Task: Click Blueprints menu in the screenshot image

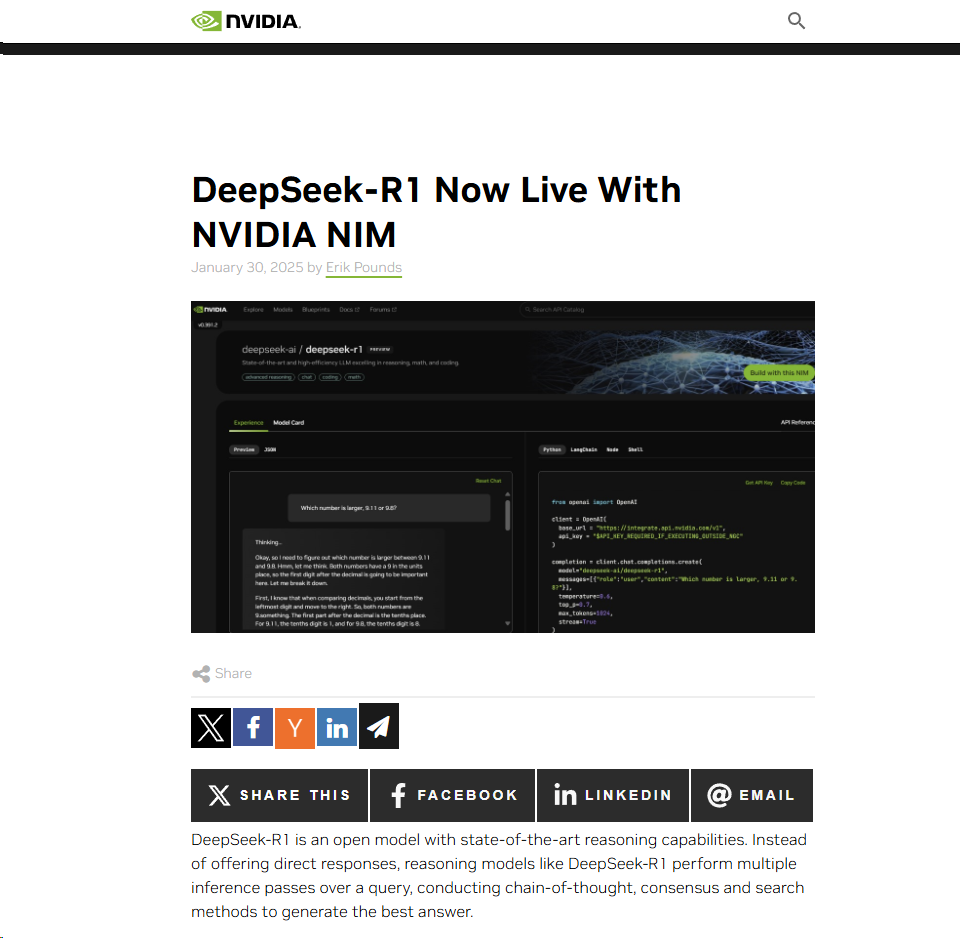Action: click(x=316, y=310)
